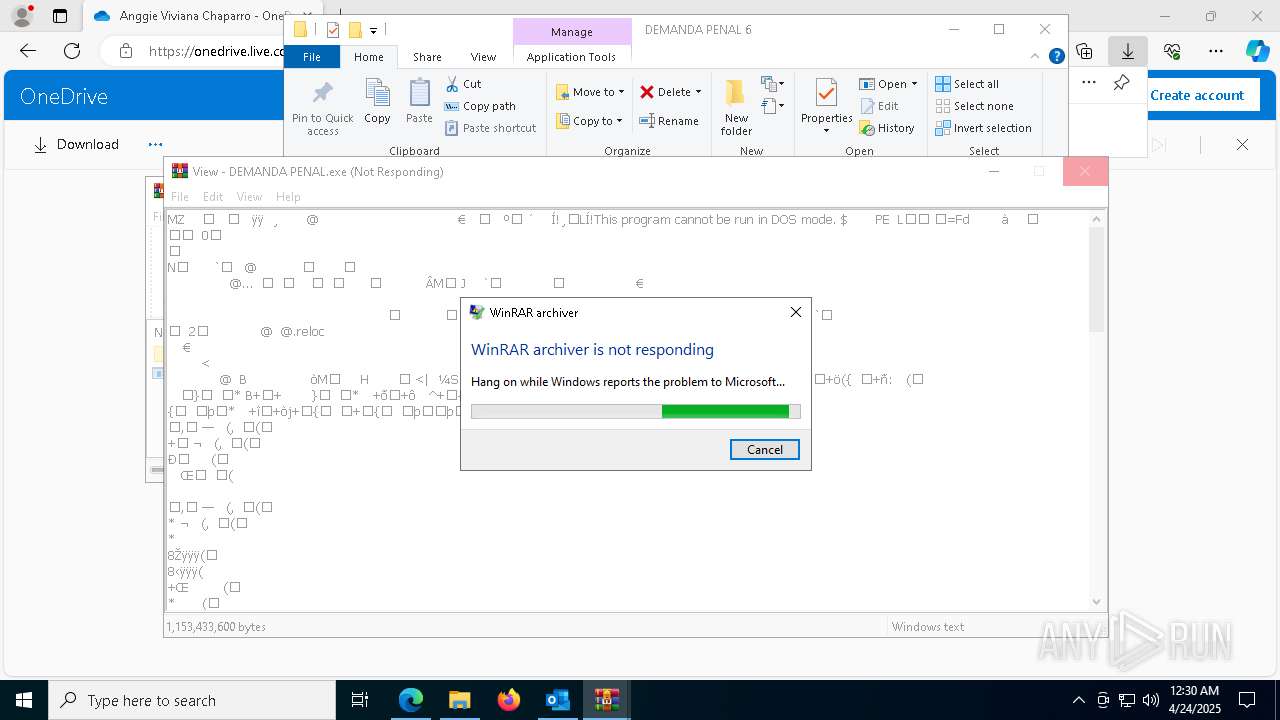Open the File tab in Explorer
The height and width of the screenshot is (720, 1280).
pos(312,57)
